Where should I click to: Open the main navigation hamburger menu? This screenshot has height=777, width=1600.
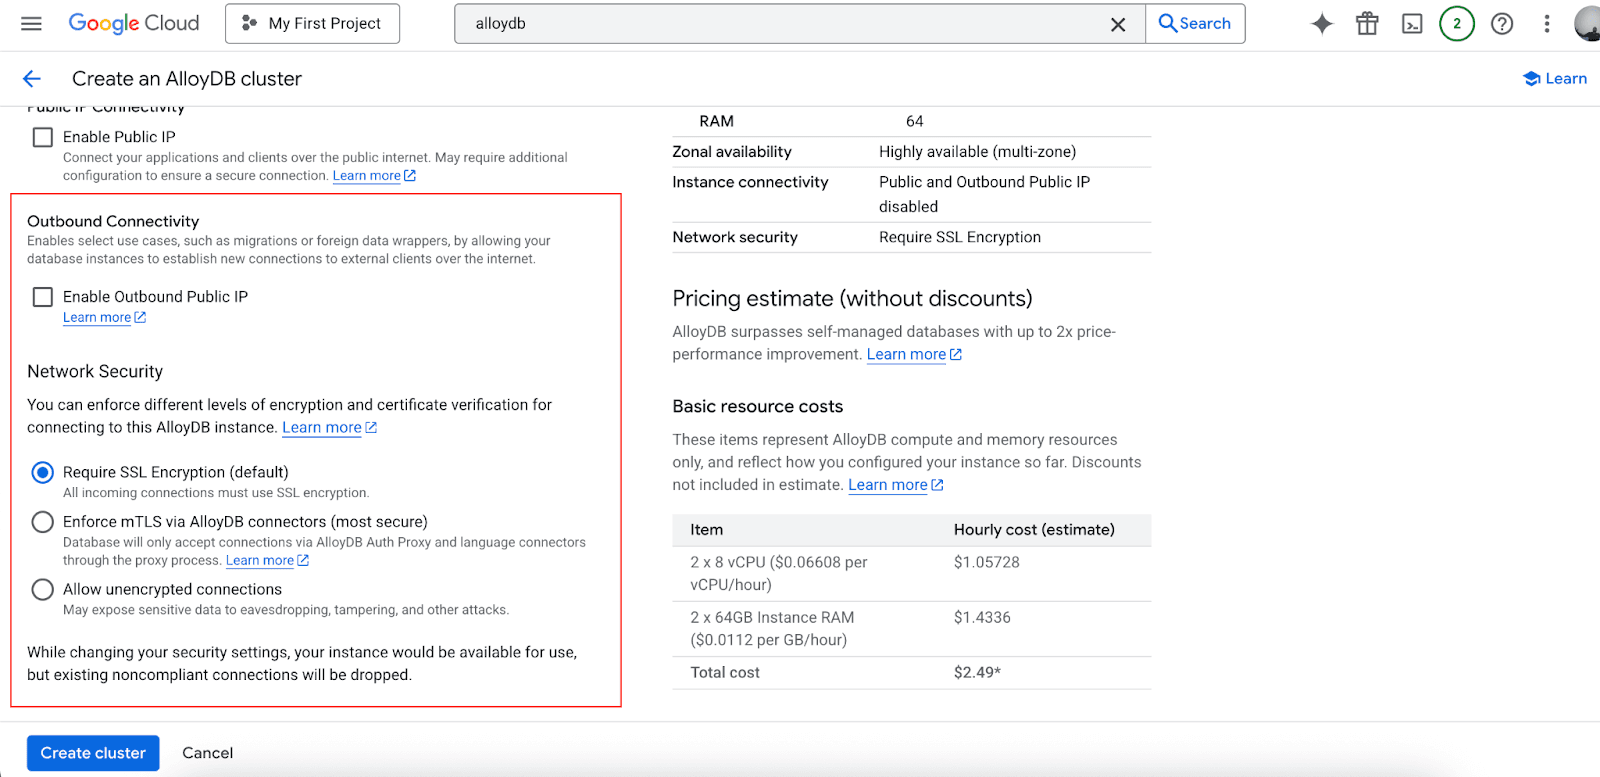(x=31, y=23)
